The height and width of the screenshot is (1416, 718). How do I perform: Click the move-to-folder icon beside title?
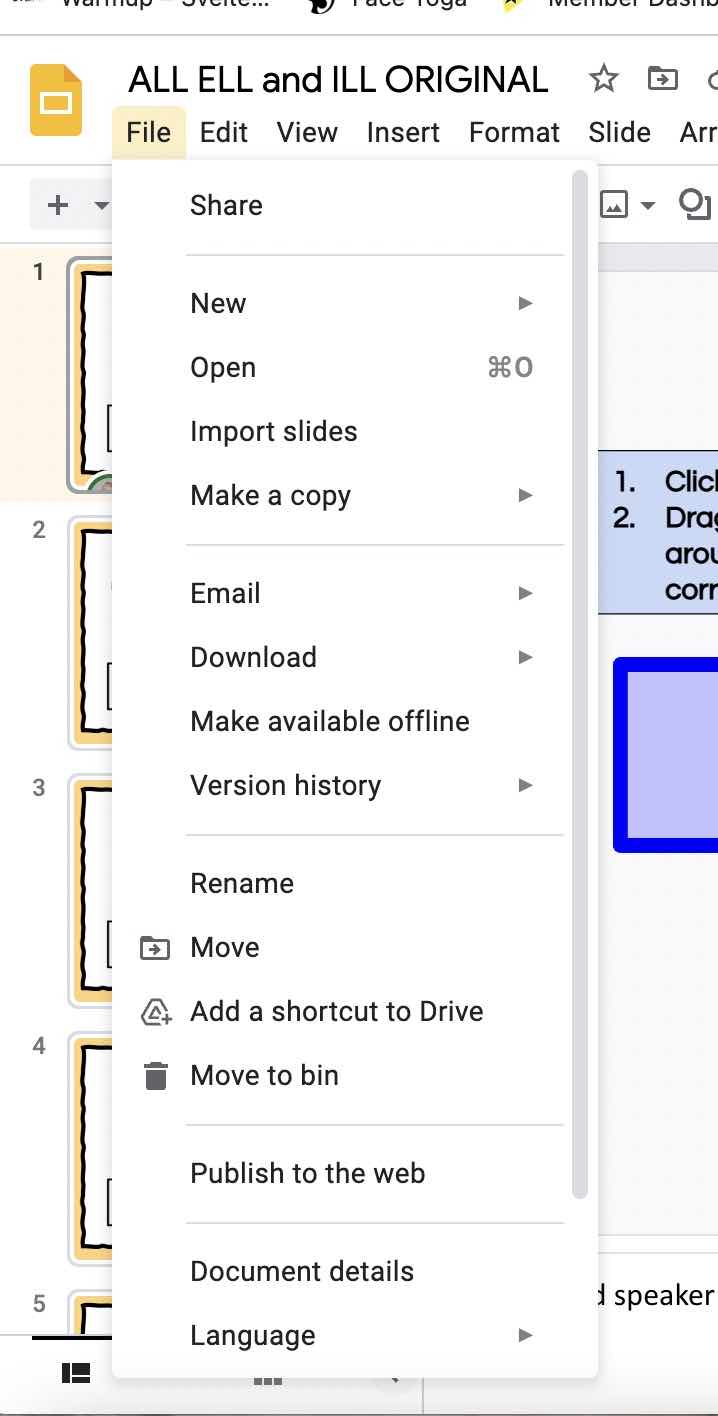tap(662, 78)
